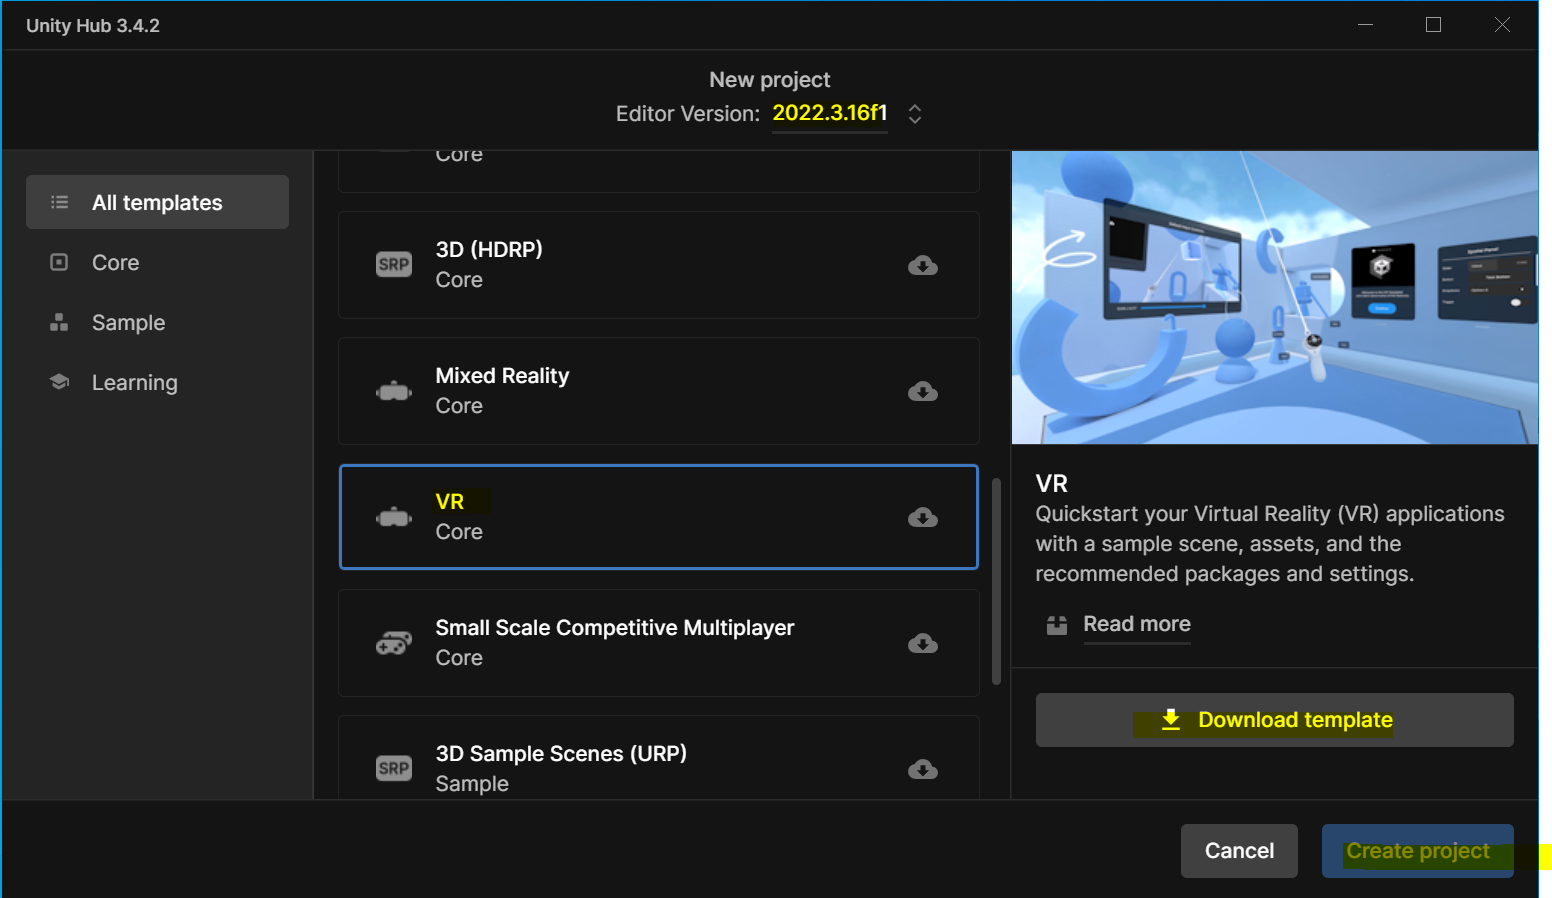This screenshot has width=1552, height=898.
Task: Select the Small Scale Competitive Multiplayer template
Action: (x=659, y=643)
